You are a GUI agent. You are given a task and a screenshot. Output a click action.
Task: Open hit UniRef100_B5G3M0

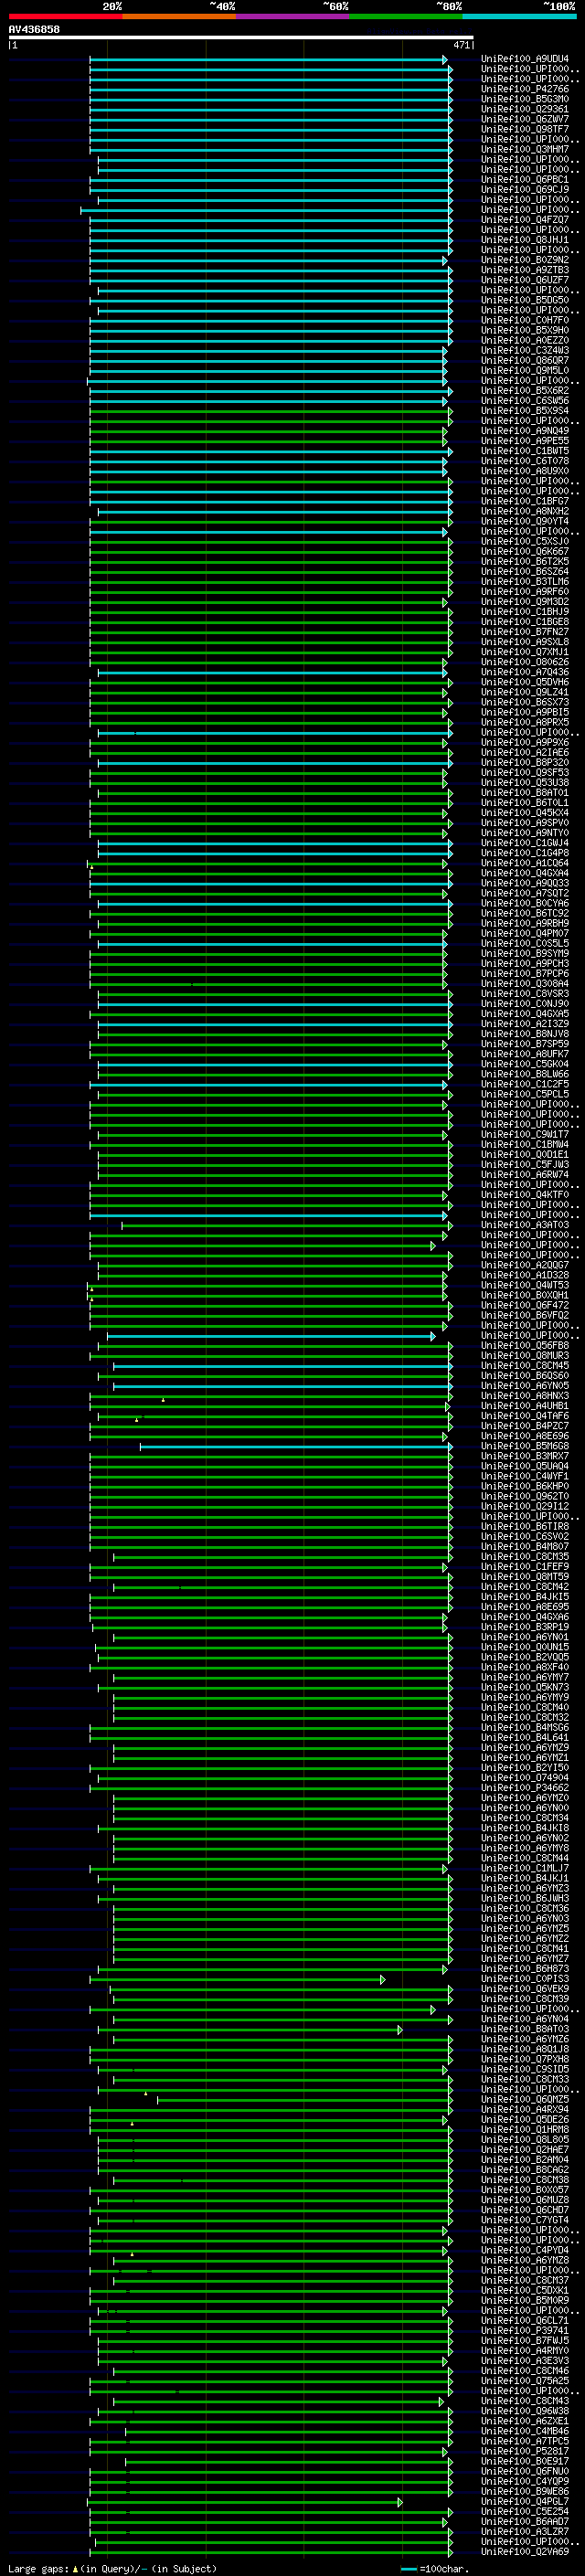pyautogui.click(x=525, y=99)
